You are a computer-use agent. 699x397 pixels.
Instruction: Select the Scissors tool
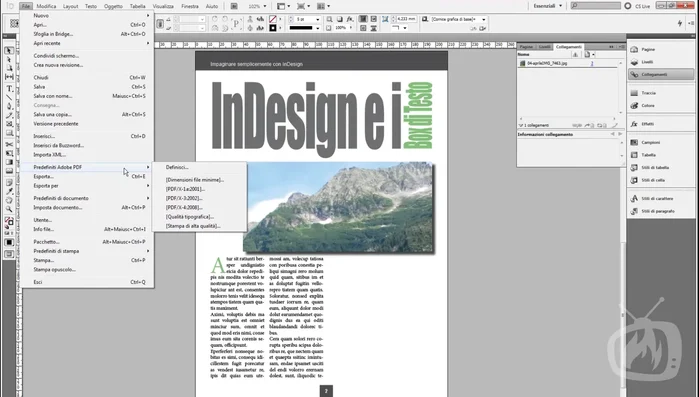pyautogui.click(x=9, y=144)
